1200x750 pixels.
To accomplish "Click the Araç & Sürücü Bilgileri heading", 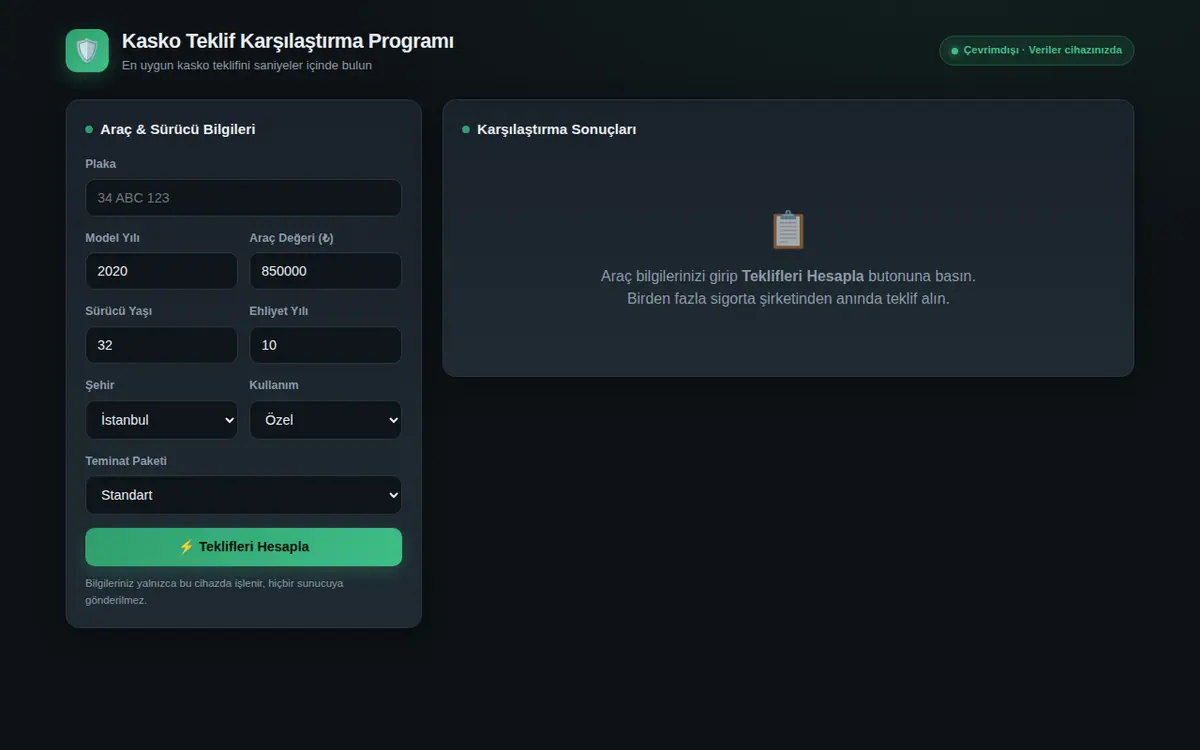I will [x=178, y=129].
